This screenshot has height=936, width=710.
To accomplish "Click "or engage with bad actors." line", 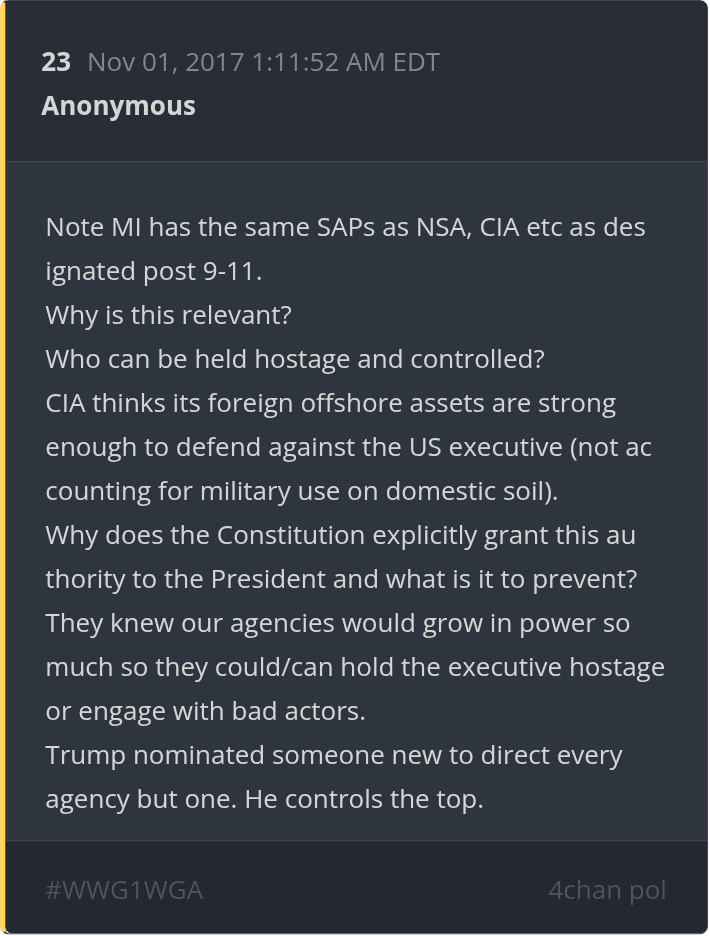I will tap(205, 711).
